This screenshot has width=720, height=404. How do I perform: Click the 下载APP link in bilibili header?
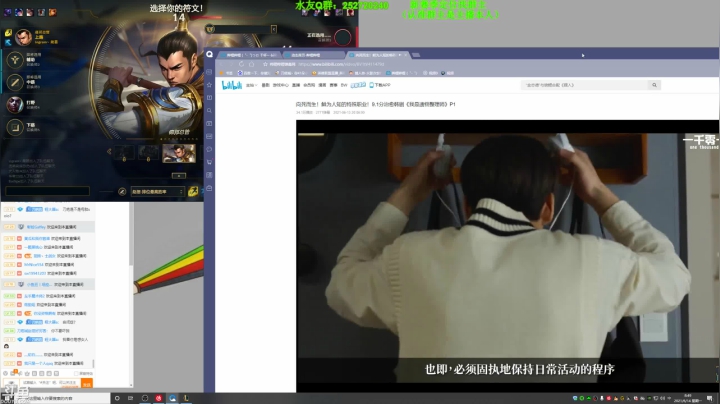click(x=380, y=85)
